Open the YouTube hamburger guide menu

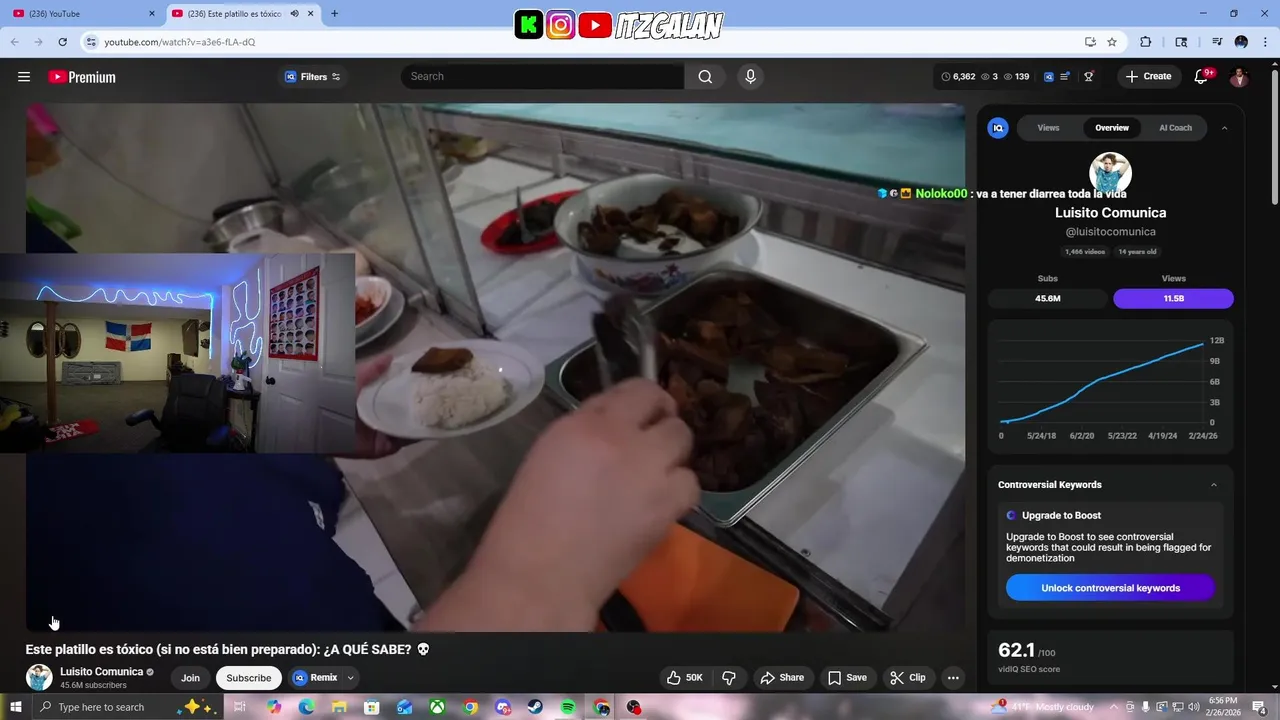click(x=24, y=77)
